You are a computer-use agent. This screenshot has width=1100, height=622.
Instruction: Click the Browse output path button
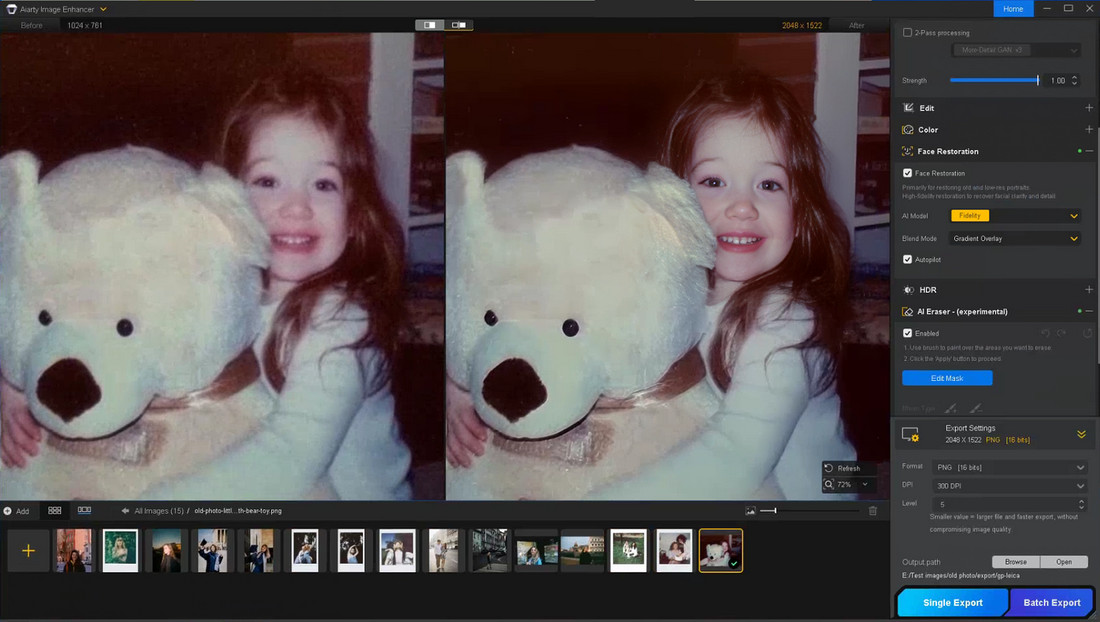pyautogui.click(x=1016, y=562)
